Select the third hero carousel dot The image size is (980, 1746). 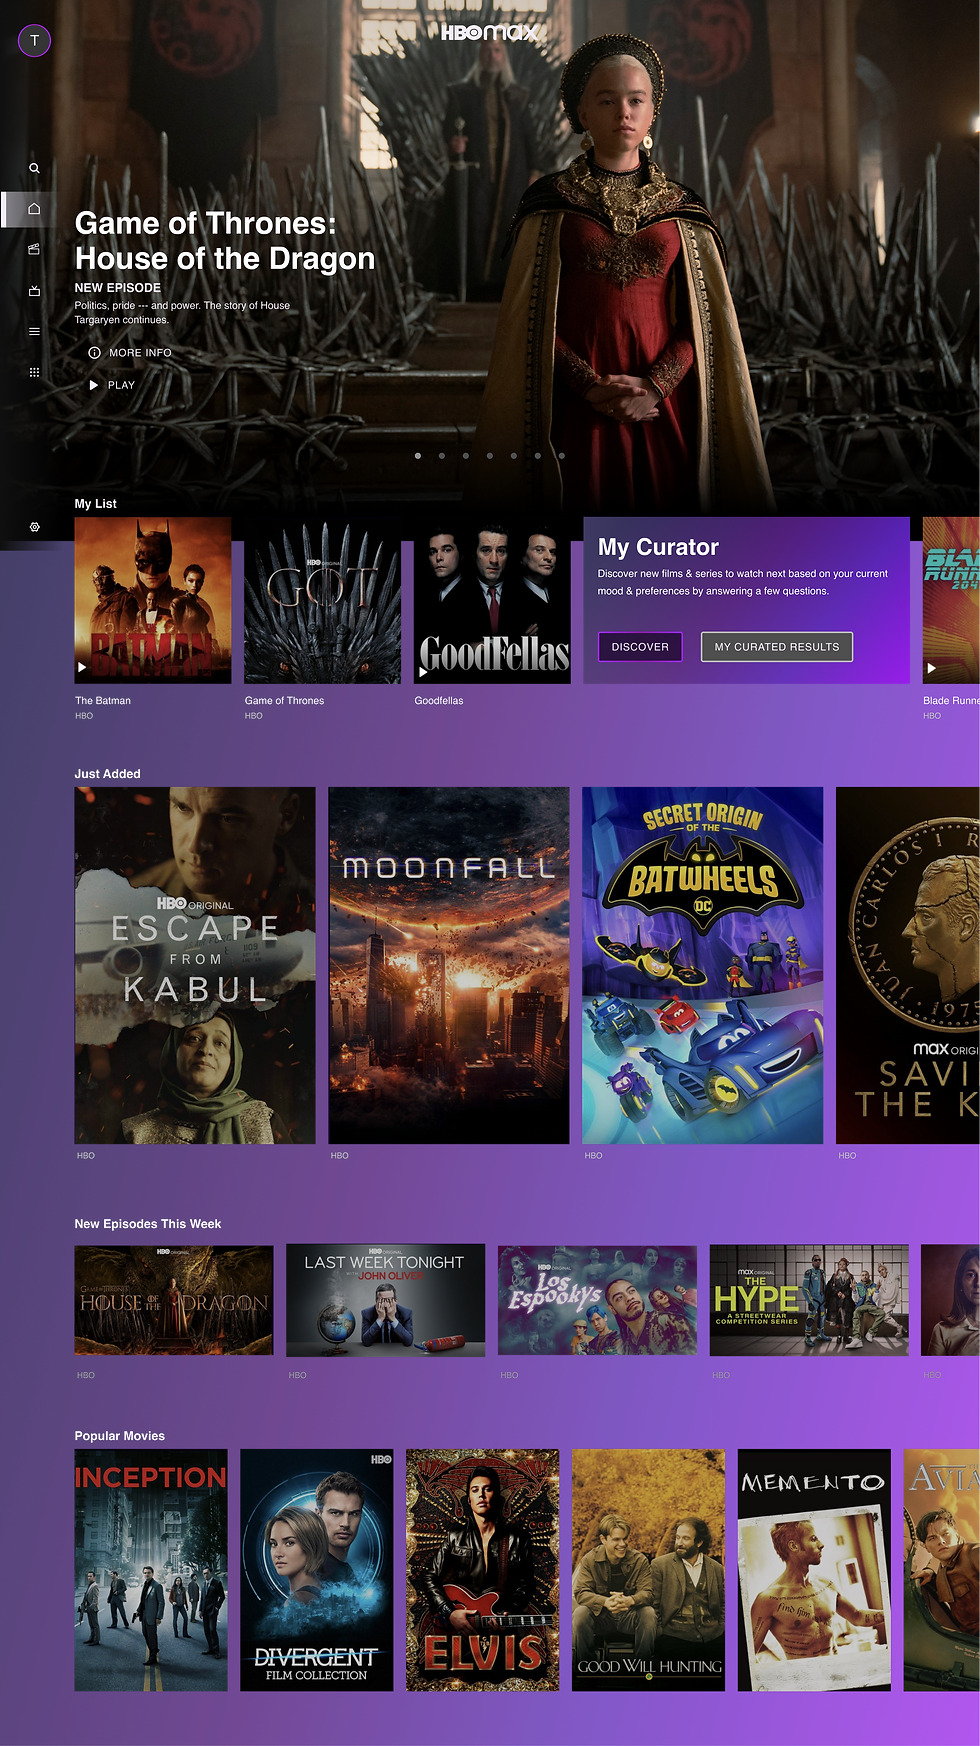(x=466, y=455)
